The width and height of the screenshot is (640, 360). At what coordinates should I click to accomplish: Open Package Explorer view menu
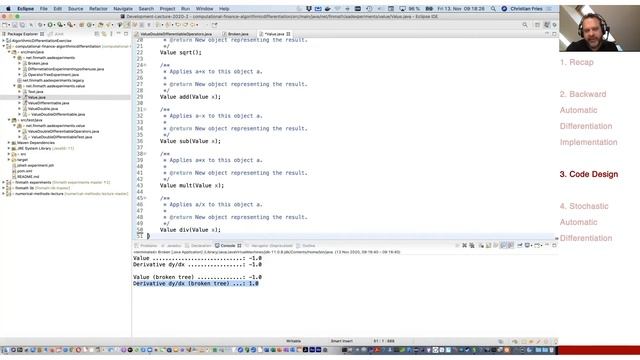click(111, 34)
